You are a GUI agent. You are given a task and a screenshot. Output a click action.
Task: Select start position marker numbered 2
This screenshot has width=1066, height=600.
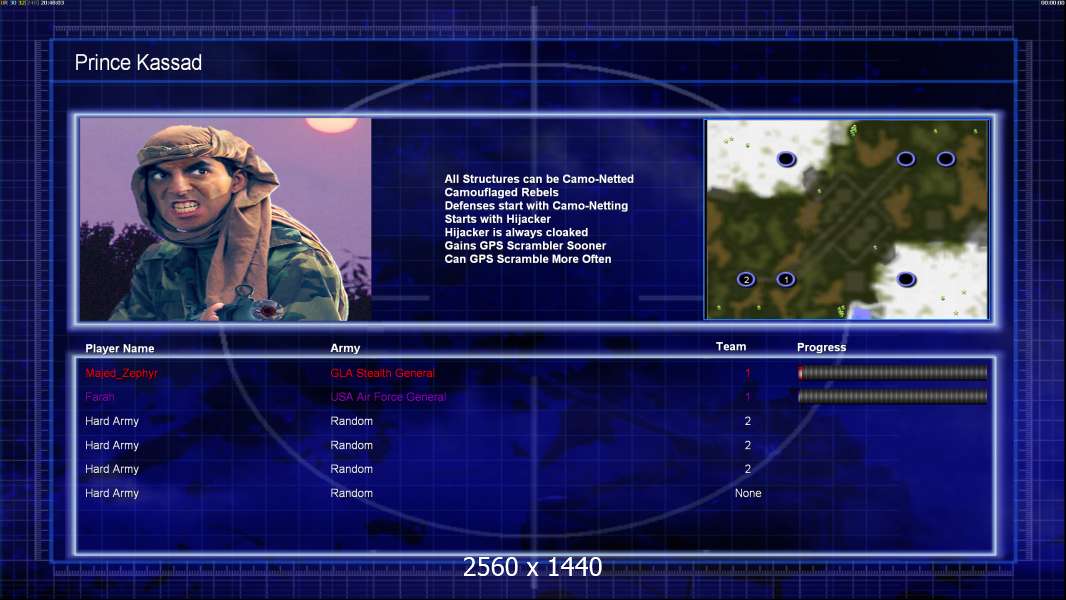click(746, 279)
